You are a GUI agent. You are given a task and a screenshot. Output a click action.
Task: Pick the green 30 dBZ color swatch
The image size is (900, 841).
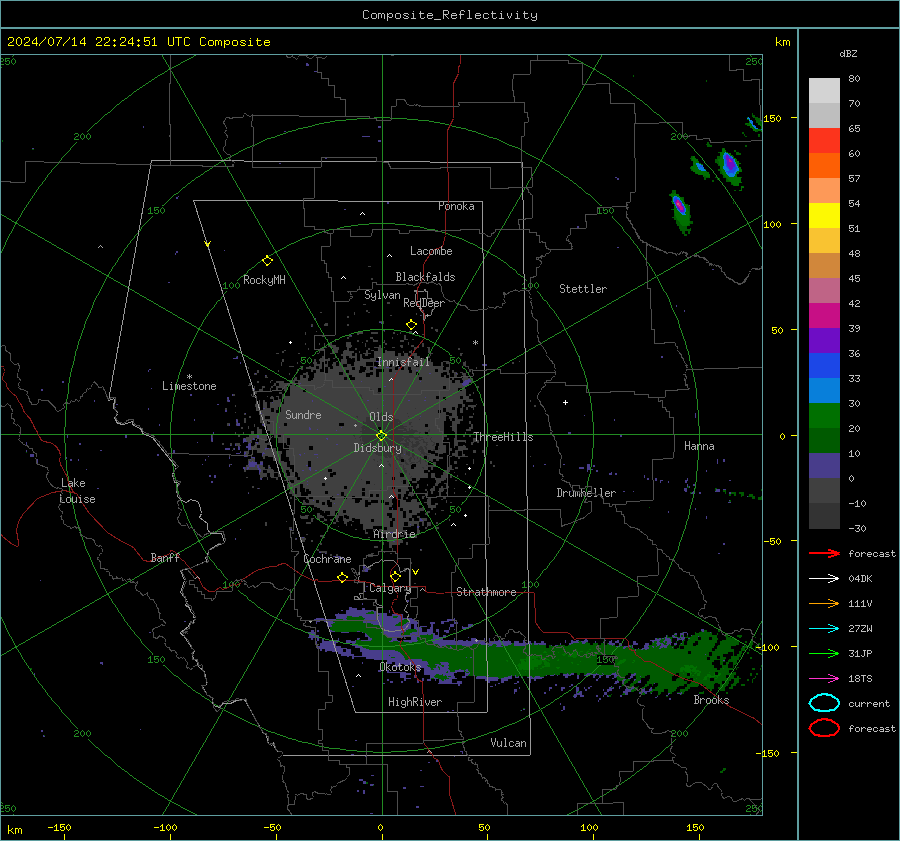[824, 416]
